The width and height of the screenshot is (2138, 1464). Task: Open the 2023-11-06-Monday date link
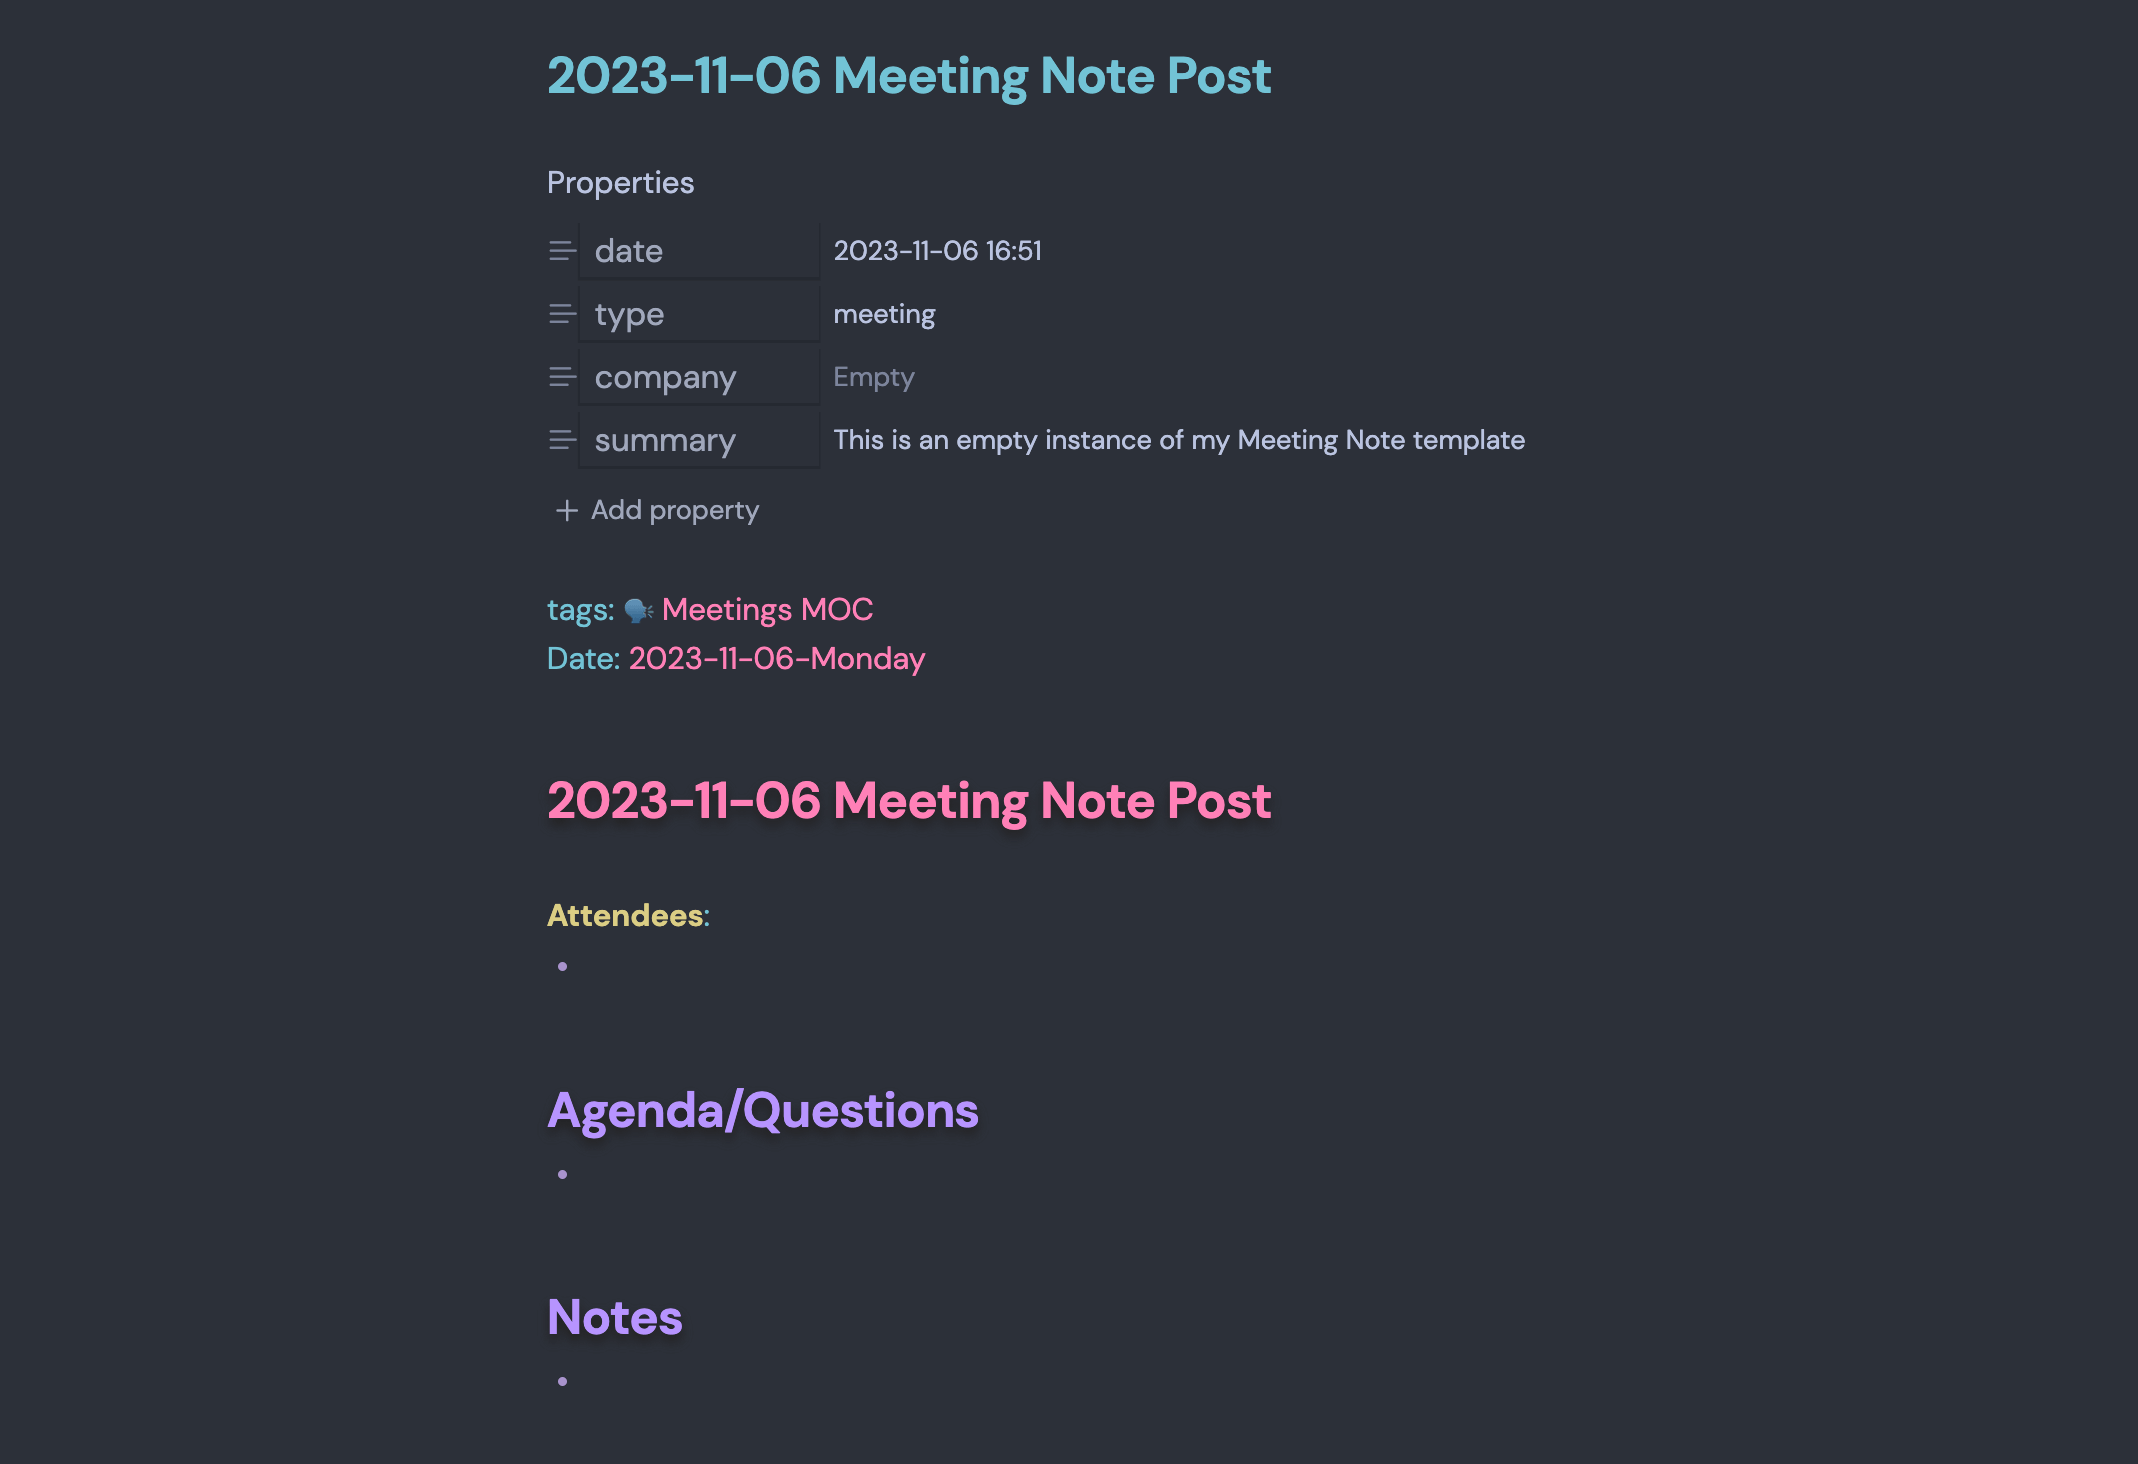point(777,658)
